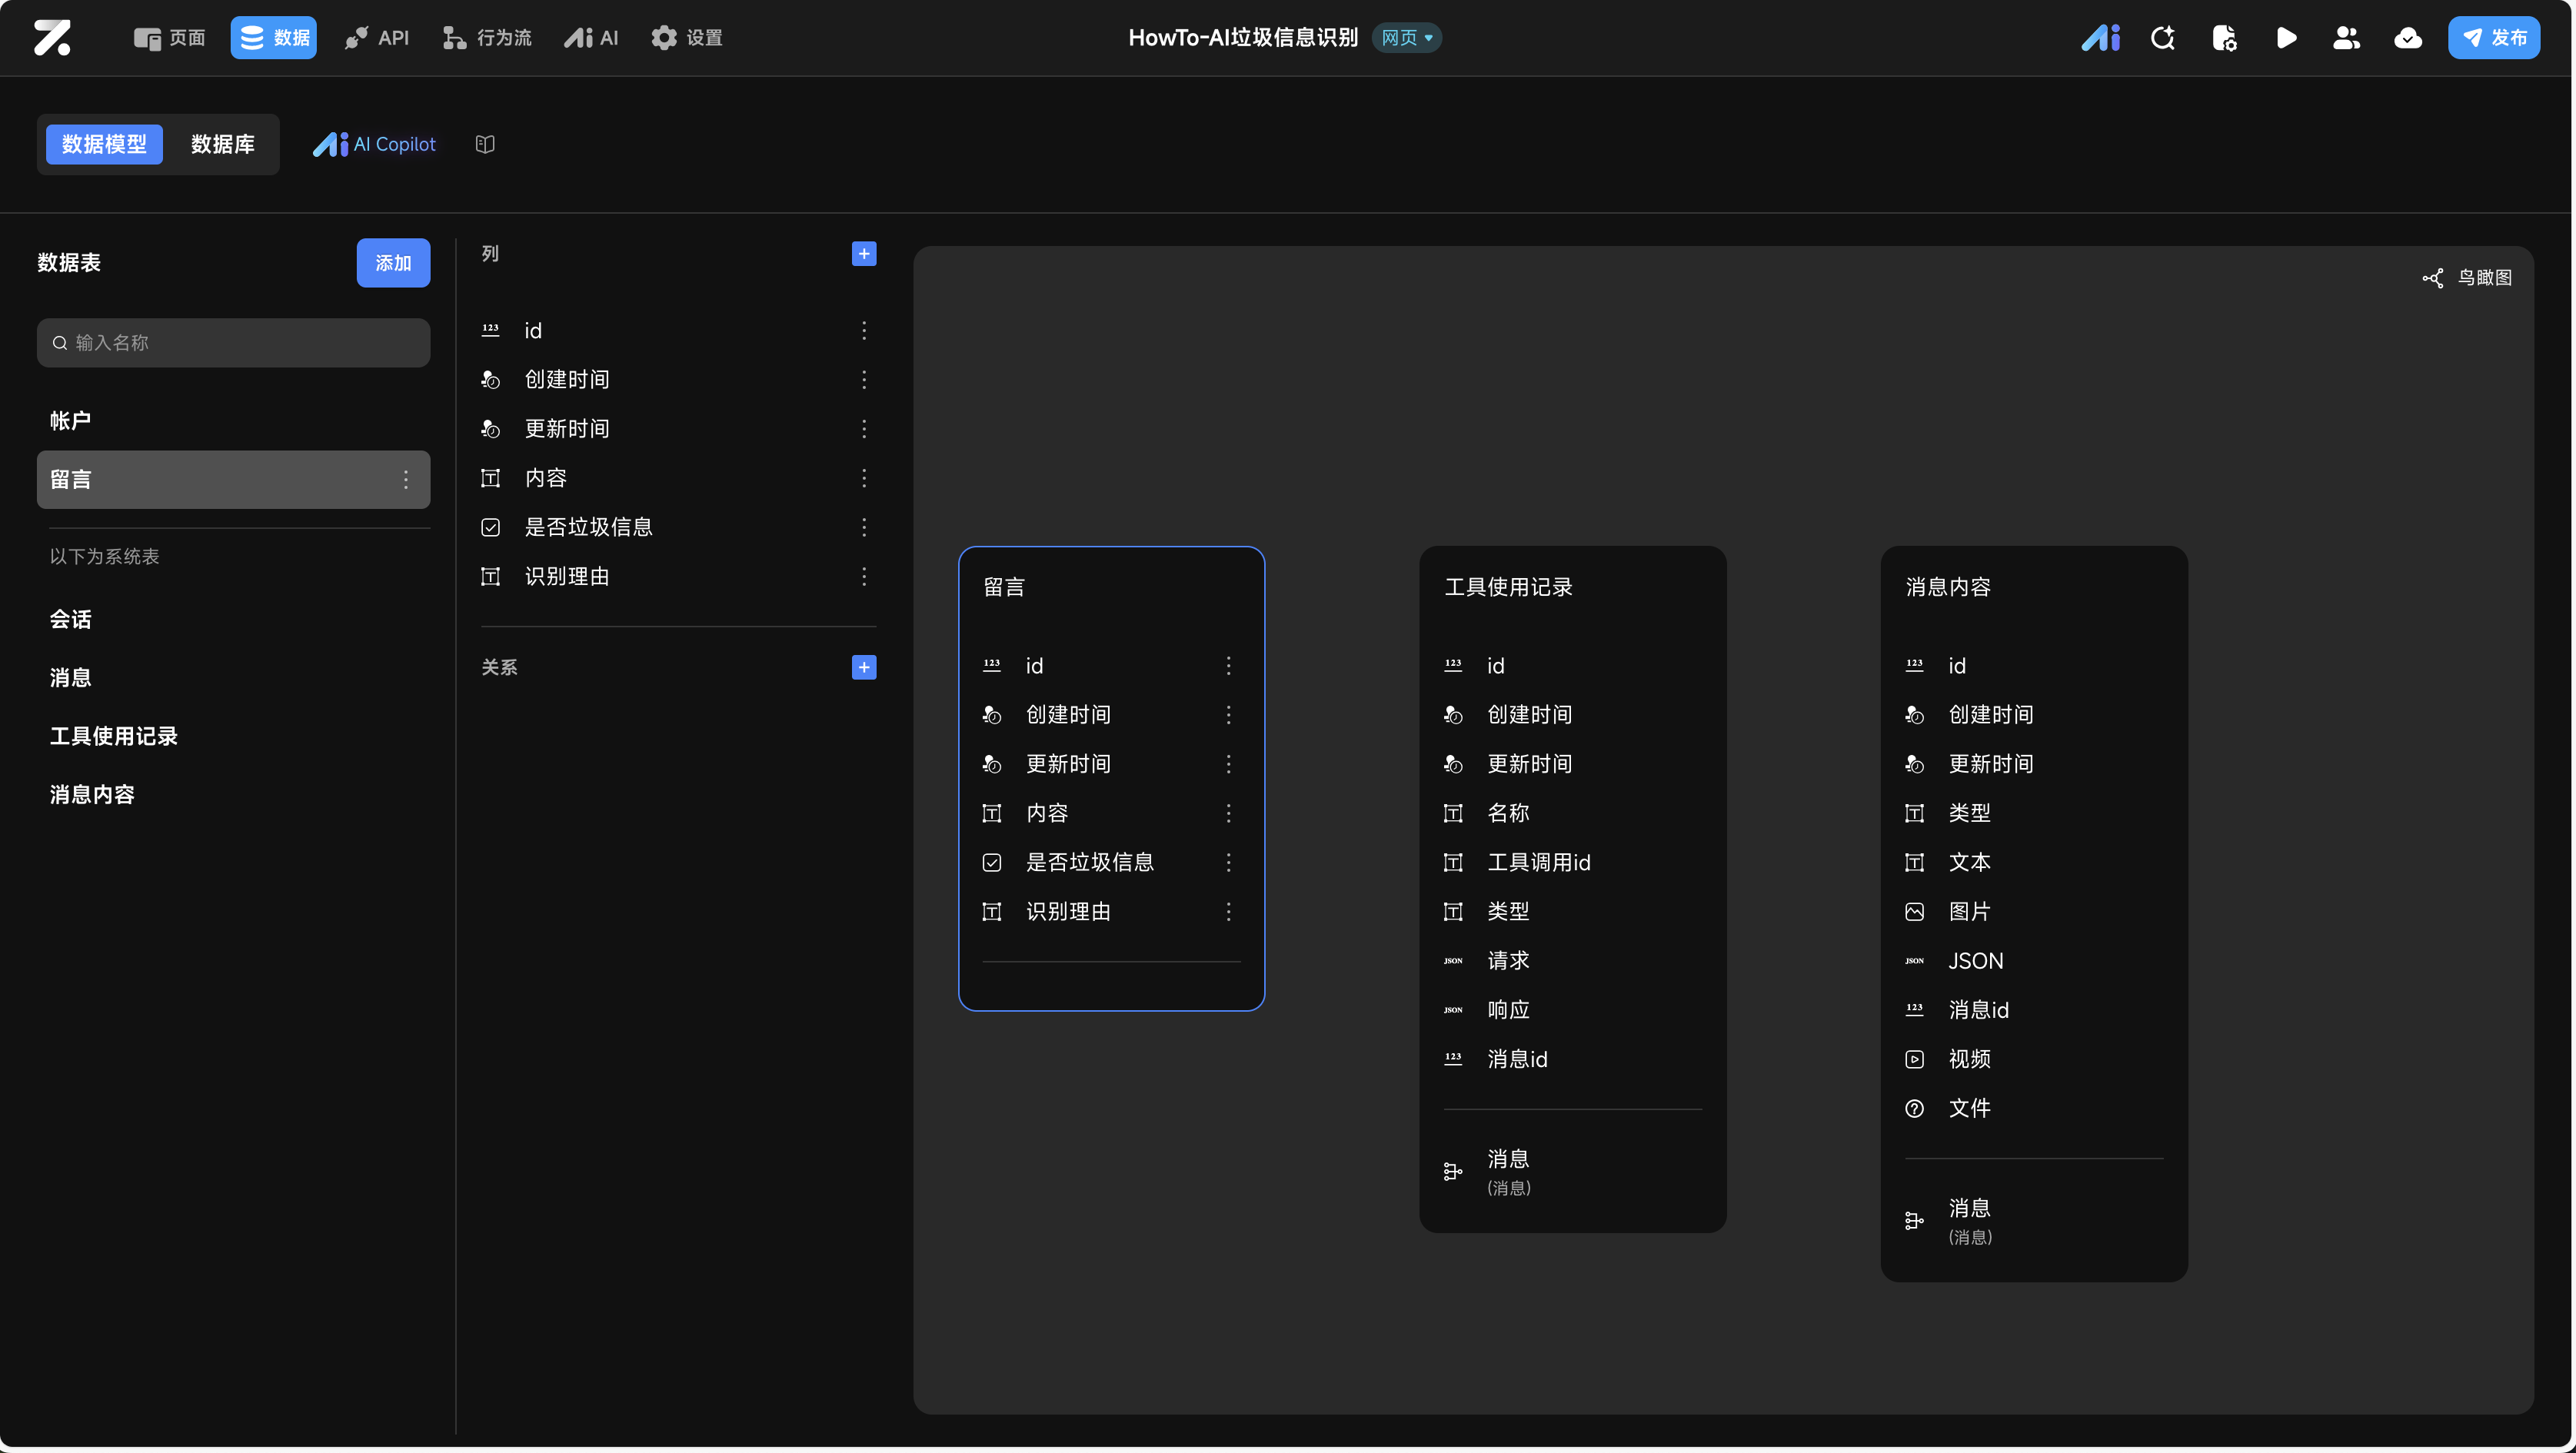The image size is (2576, 1453).
Task: Click the 发布 publish button
Action: (2493, 38)
